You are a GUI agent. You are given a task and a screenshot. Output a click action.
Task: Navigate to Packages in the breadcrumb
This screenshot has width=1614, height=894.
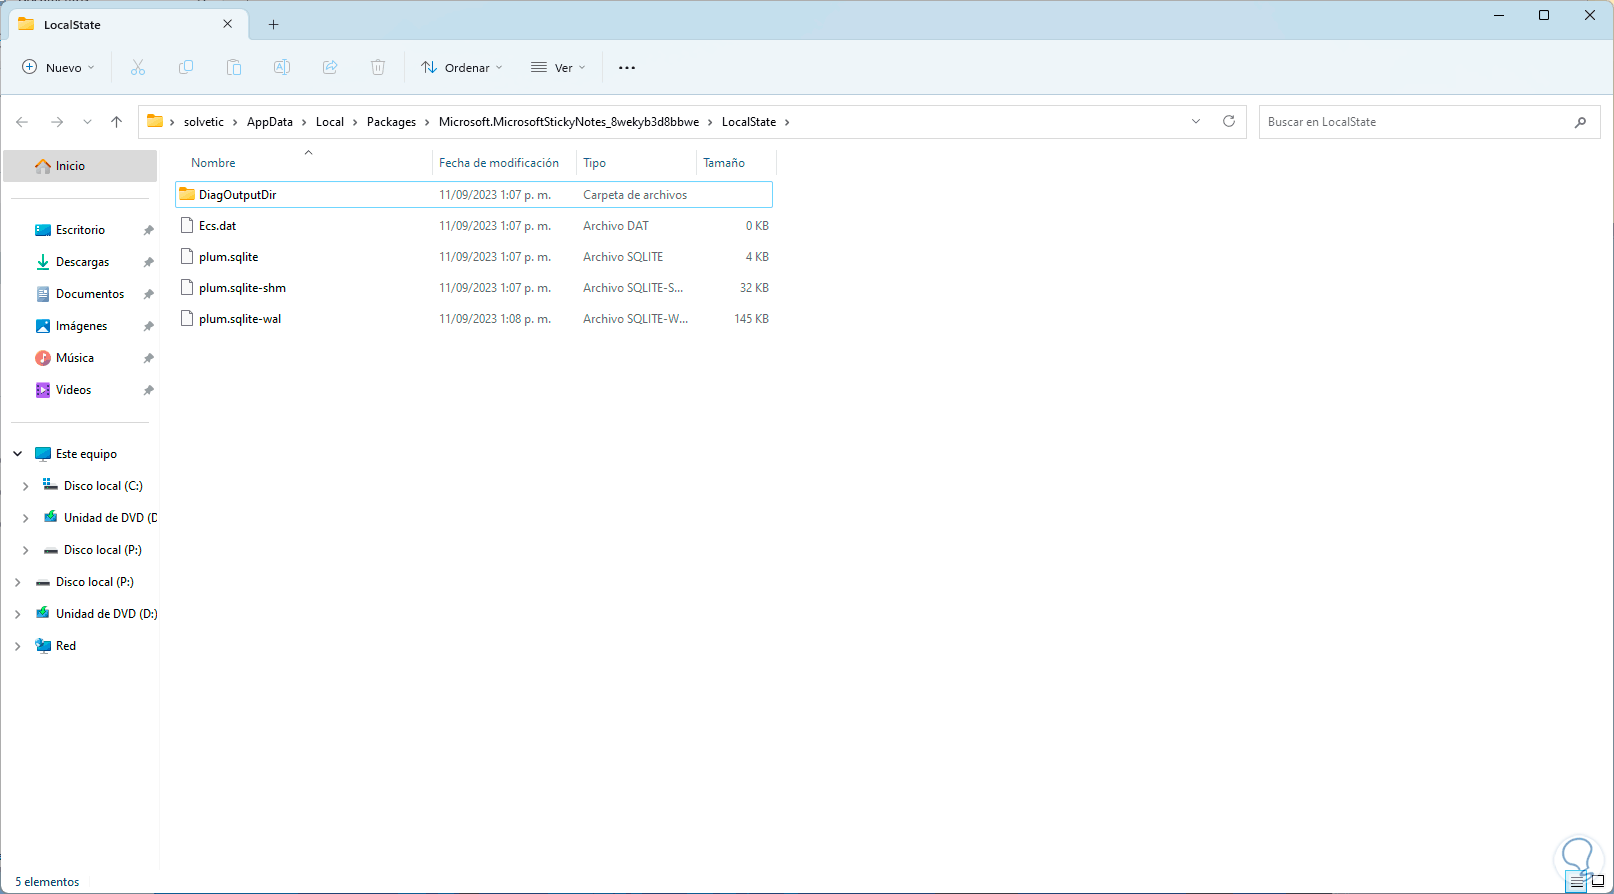click(391, 122)
